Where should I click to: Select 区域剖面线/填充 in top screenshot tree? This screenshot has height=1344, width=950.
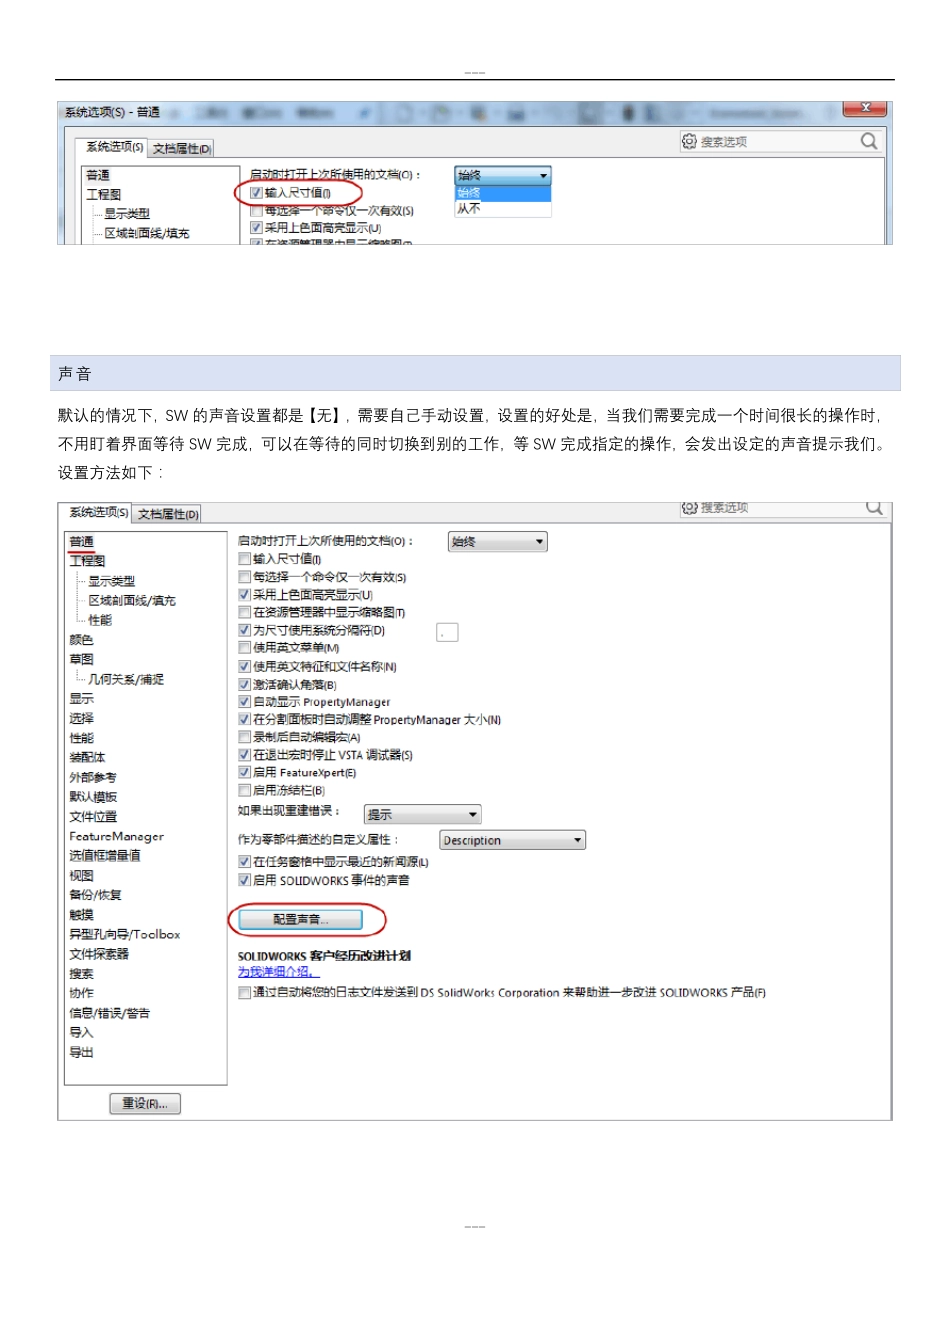click(x=146, y=233)
